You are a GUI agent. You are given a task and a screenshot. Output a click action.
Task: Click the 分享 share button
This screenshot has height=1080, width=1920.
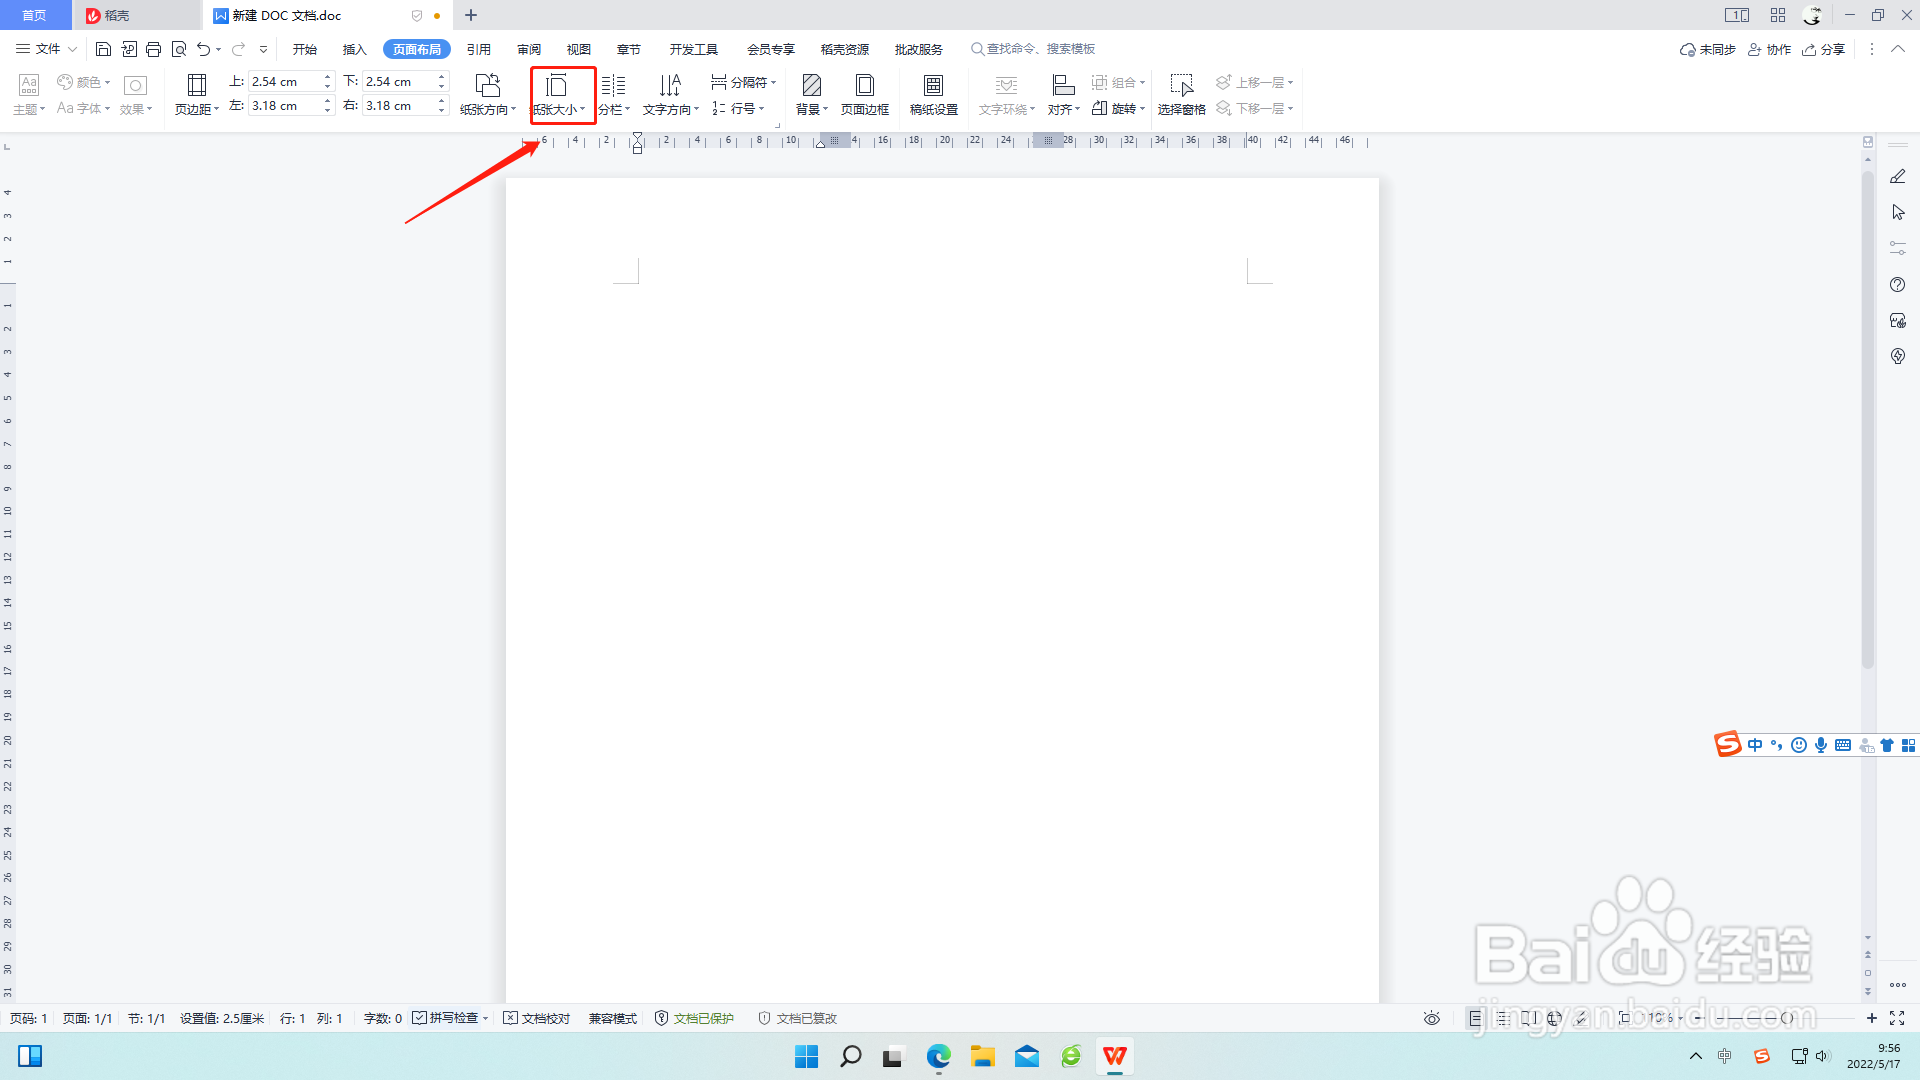pyautogui.click(x=1823, y=49)
